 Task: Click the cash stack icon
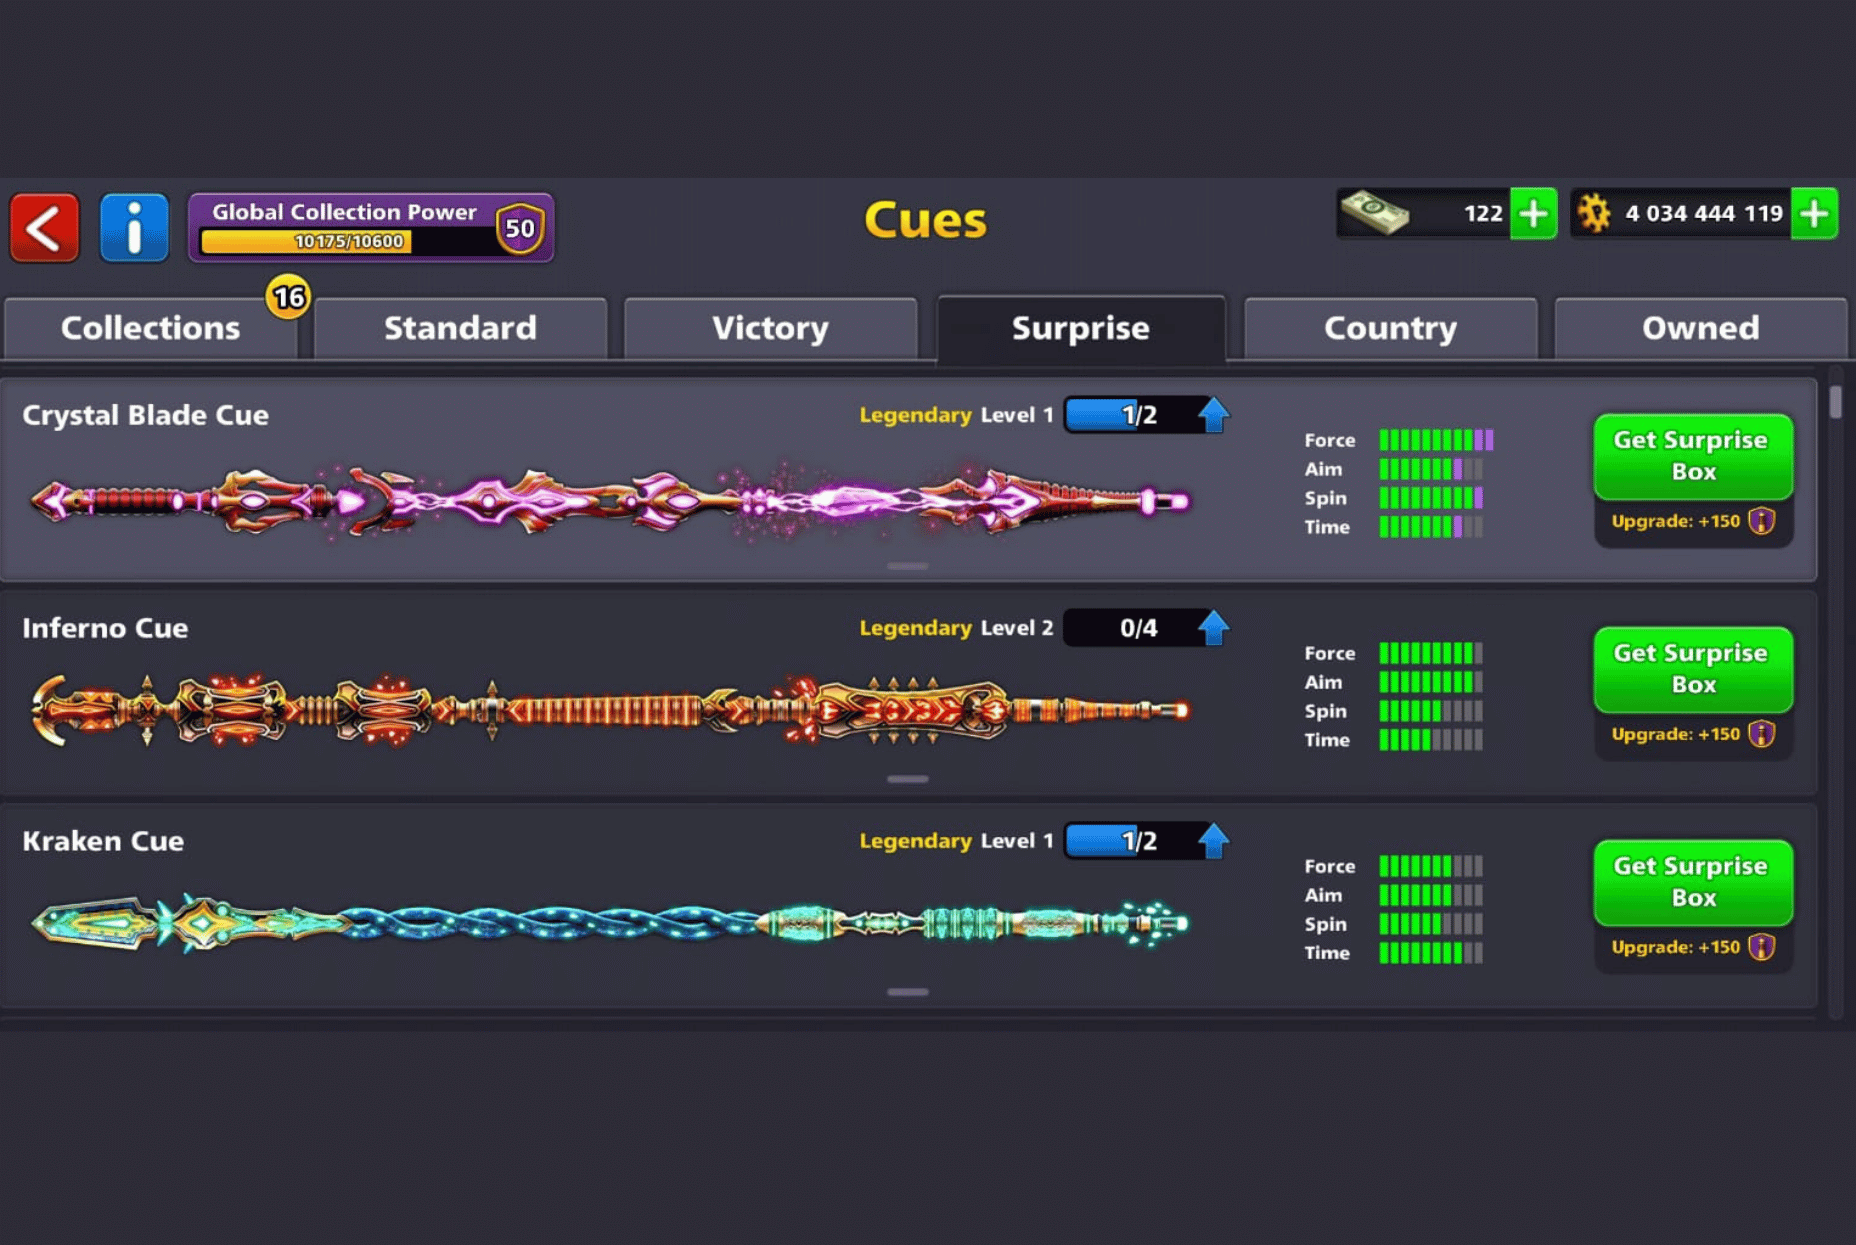(x=1375, y=213)
